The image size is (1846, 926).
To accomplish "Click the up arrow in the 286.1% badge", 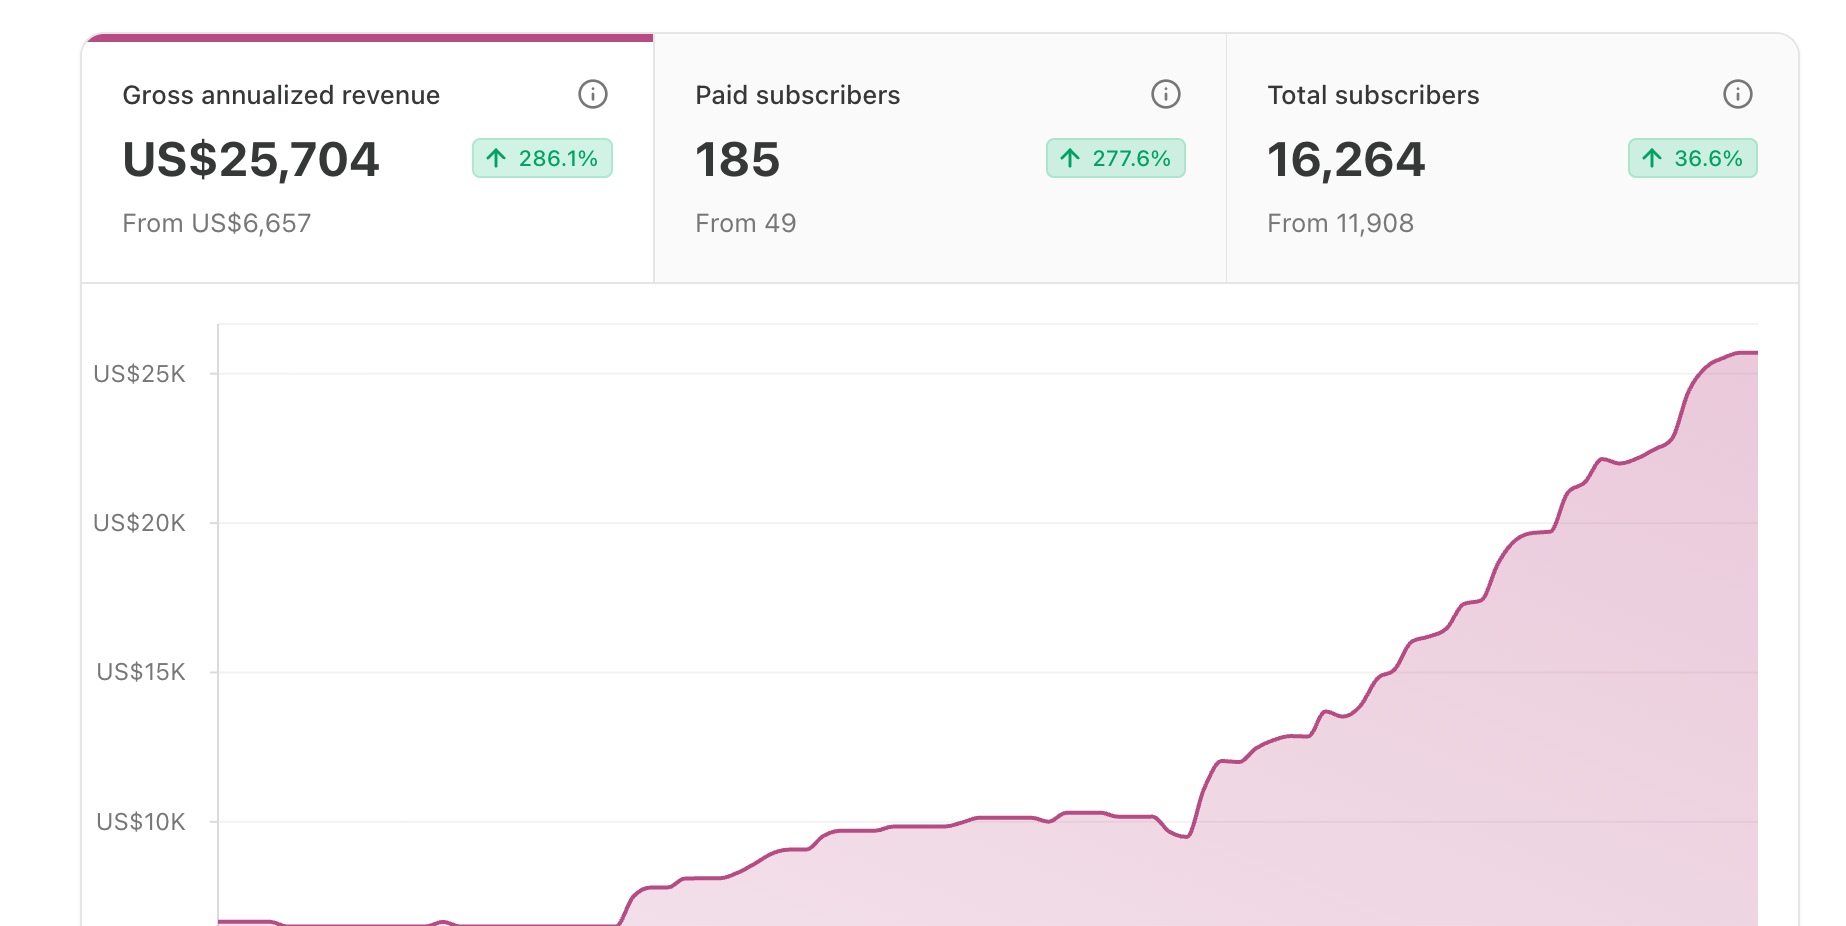I will pos(496,158).
